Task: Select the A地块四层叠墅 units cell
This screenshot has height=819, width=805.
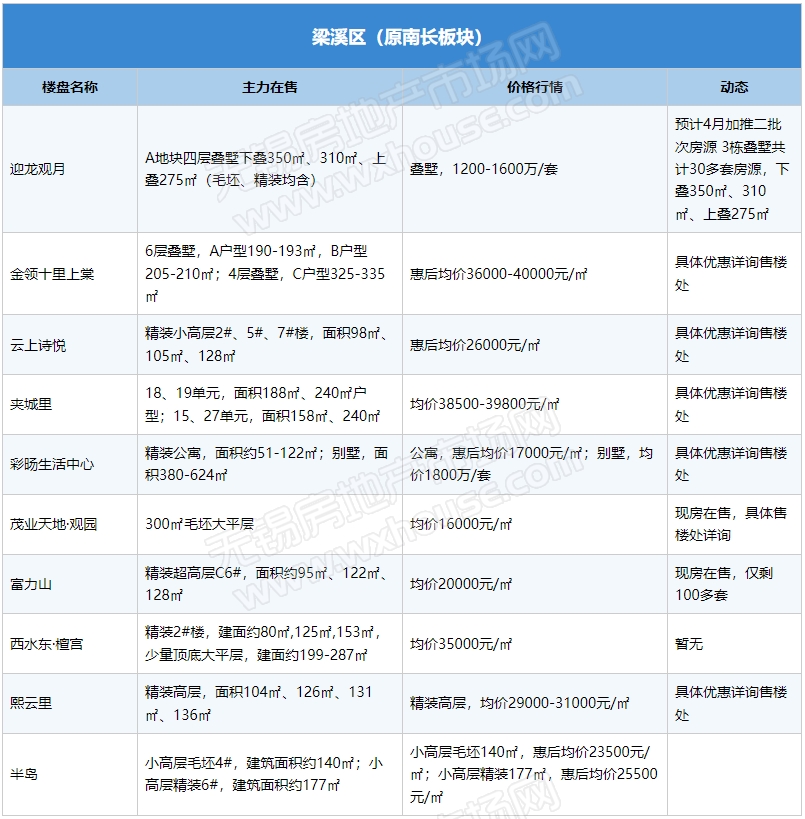Action: 270,169
